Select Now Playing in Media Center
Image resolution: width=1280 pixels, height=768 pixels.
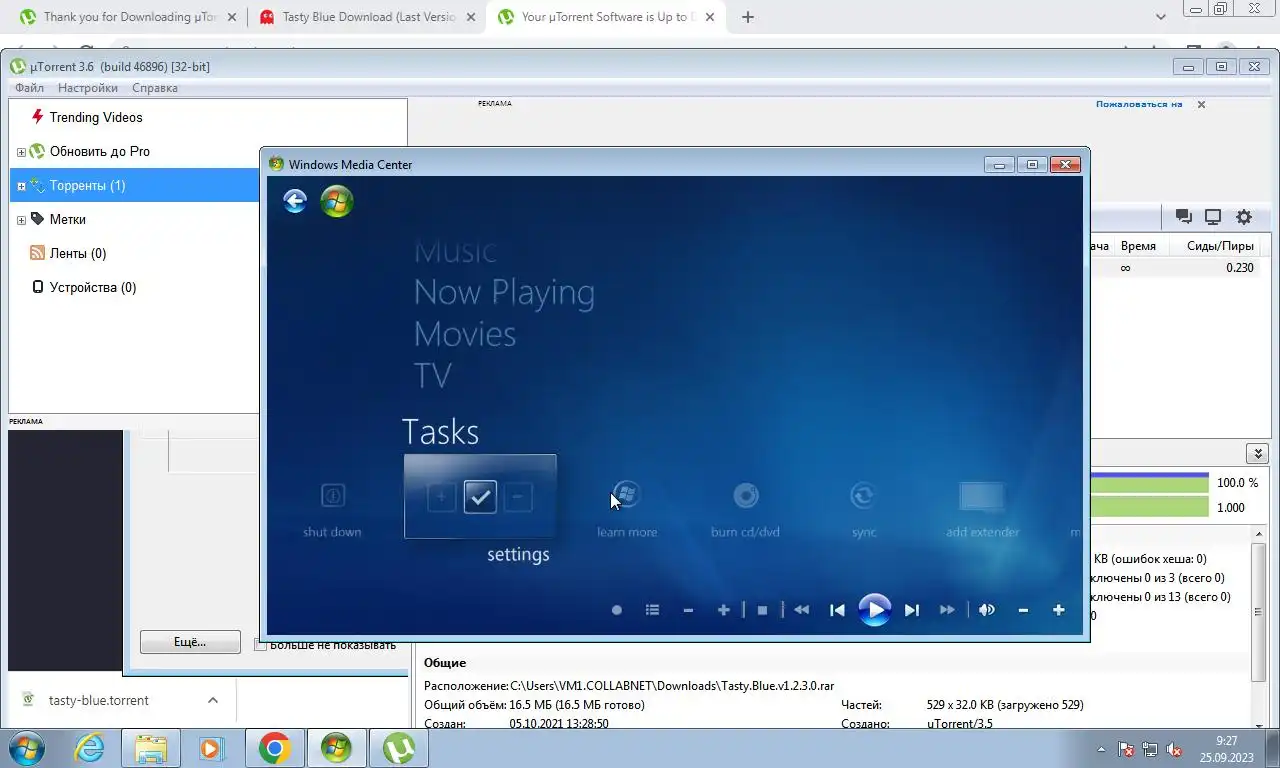pos(504,292)
